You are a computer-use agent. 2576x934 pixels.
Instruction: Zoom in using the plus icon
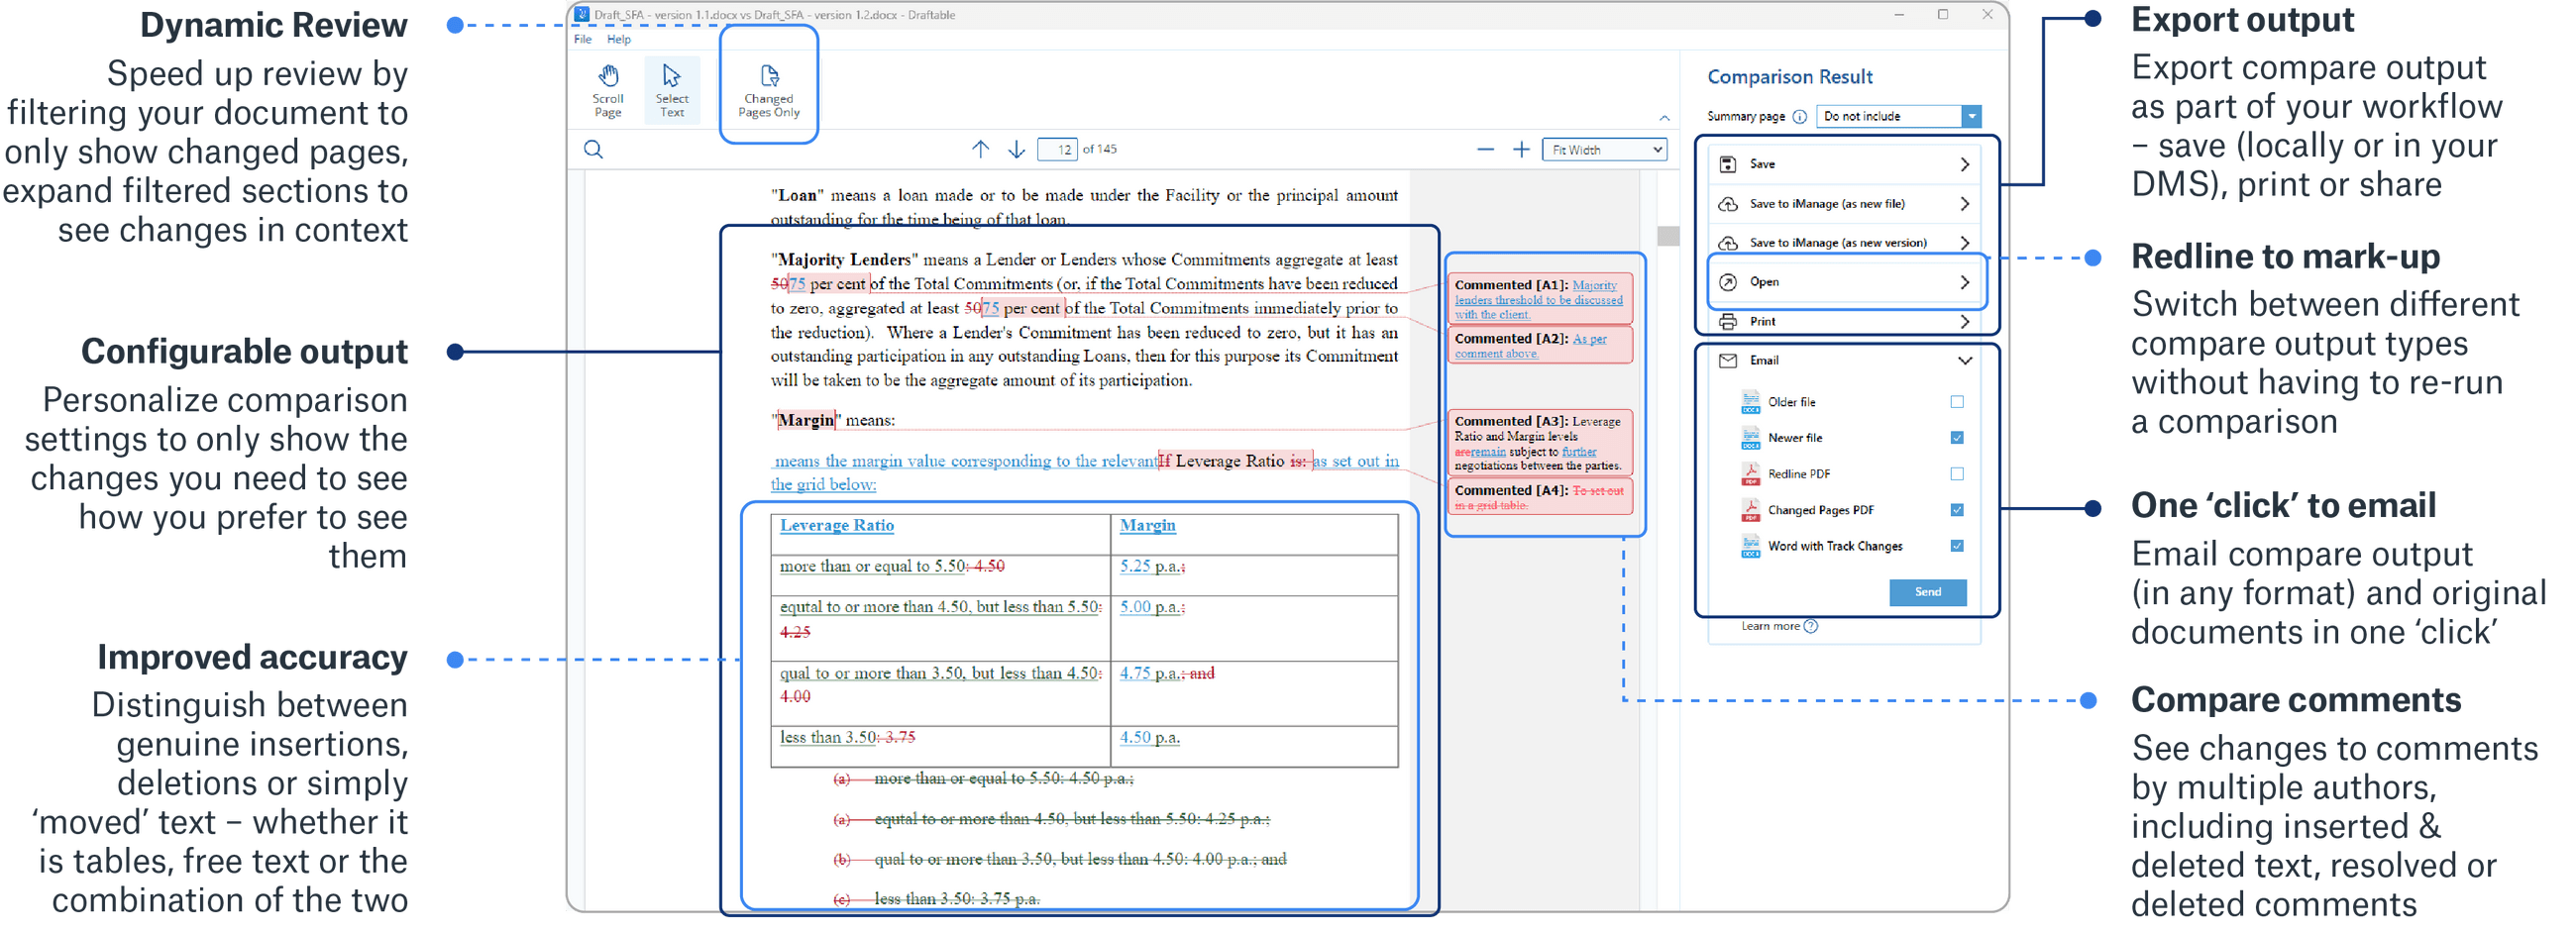[x=1521, y=150]
